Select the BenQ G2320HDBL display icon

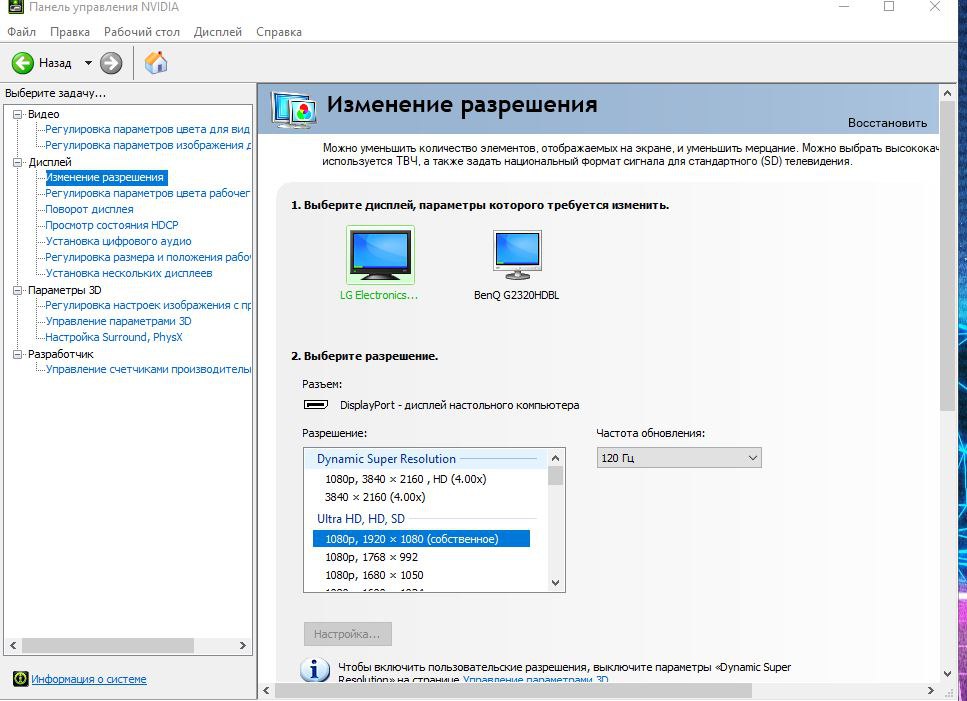pos(517,255)
